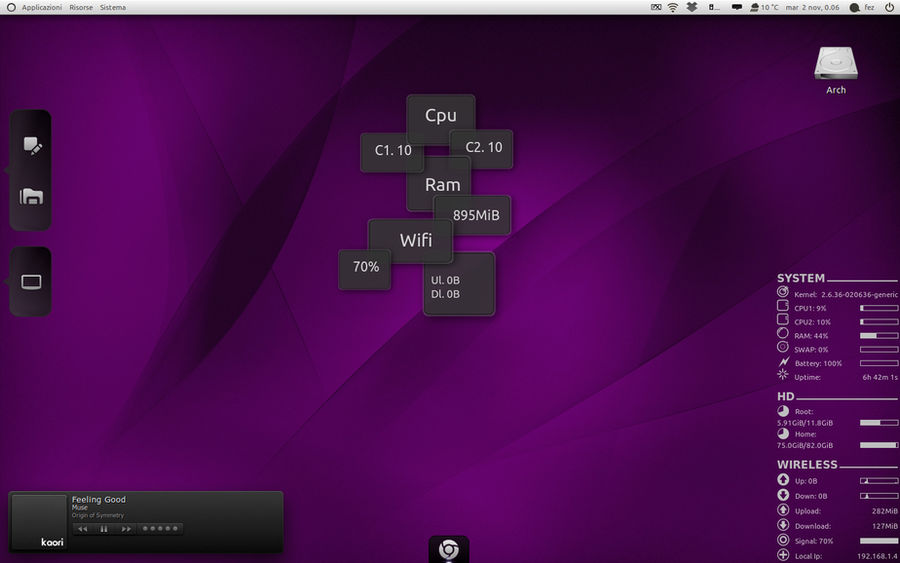Image resolution: width=900 pixels, height=563 pixels.
Task: Click the Battery 100% bar
Action: click(x=879, y=363)
